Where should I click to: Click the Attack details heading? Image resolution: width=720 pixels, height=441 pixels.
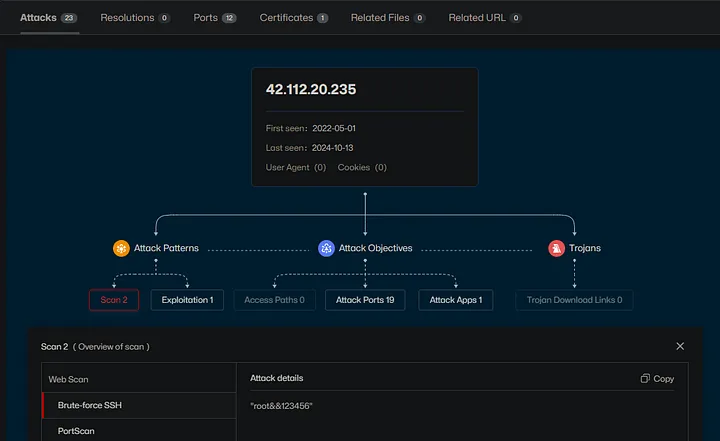(x=276, y=378)
